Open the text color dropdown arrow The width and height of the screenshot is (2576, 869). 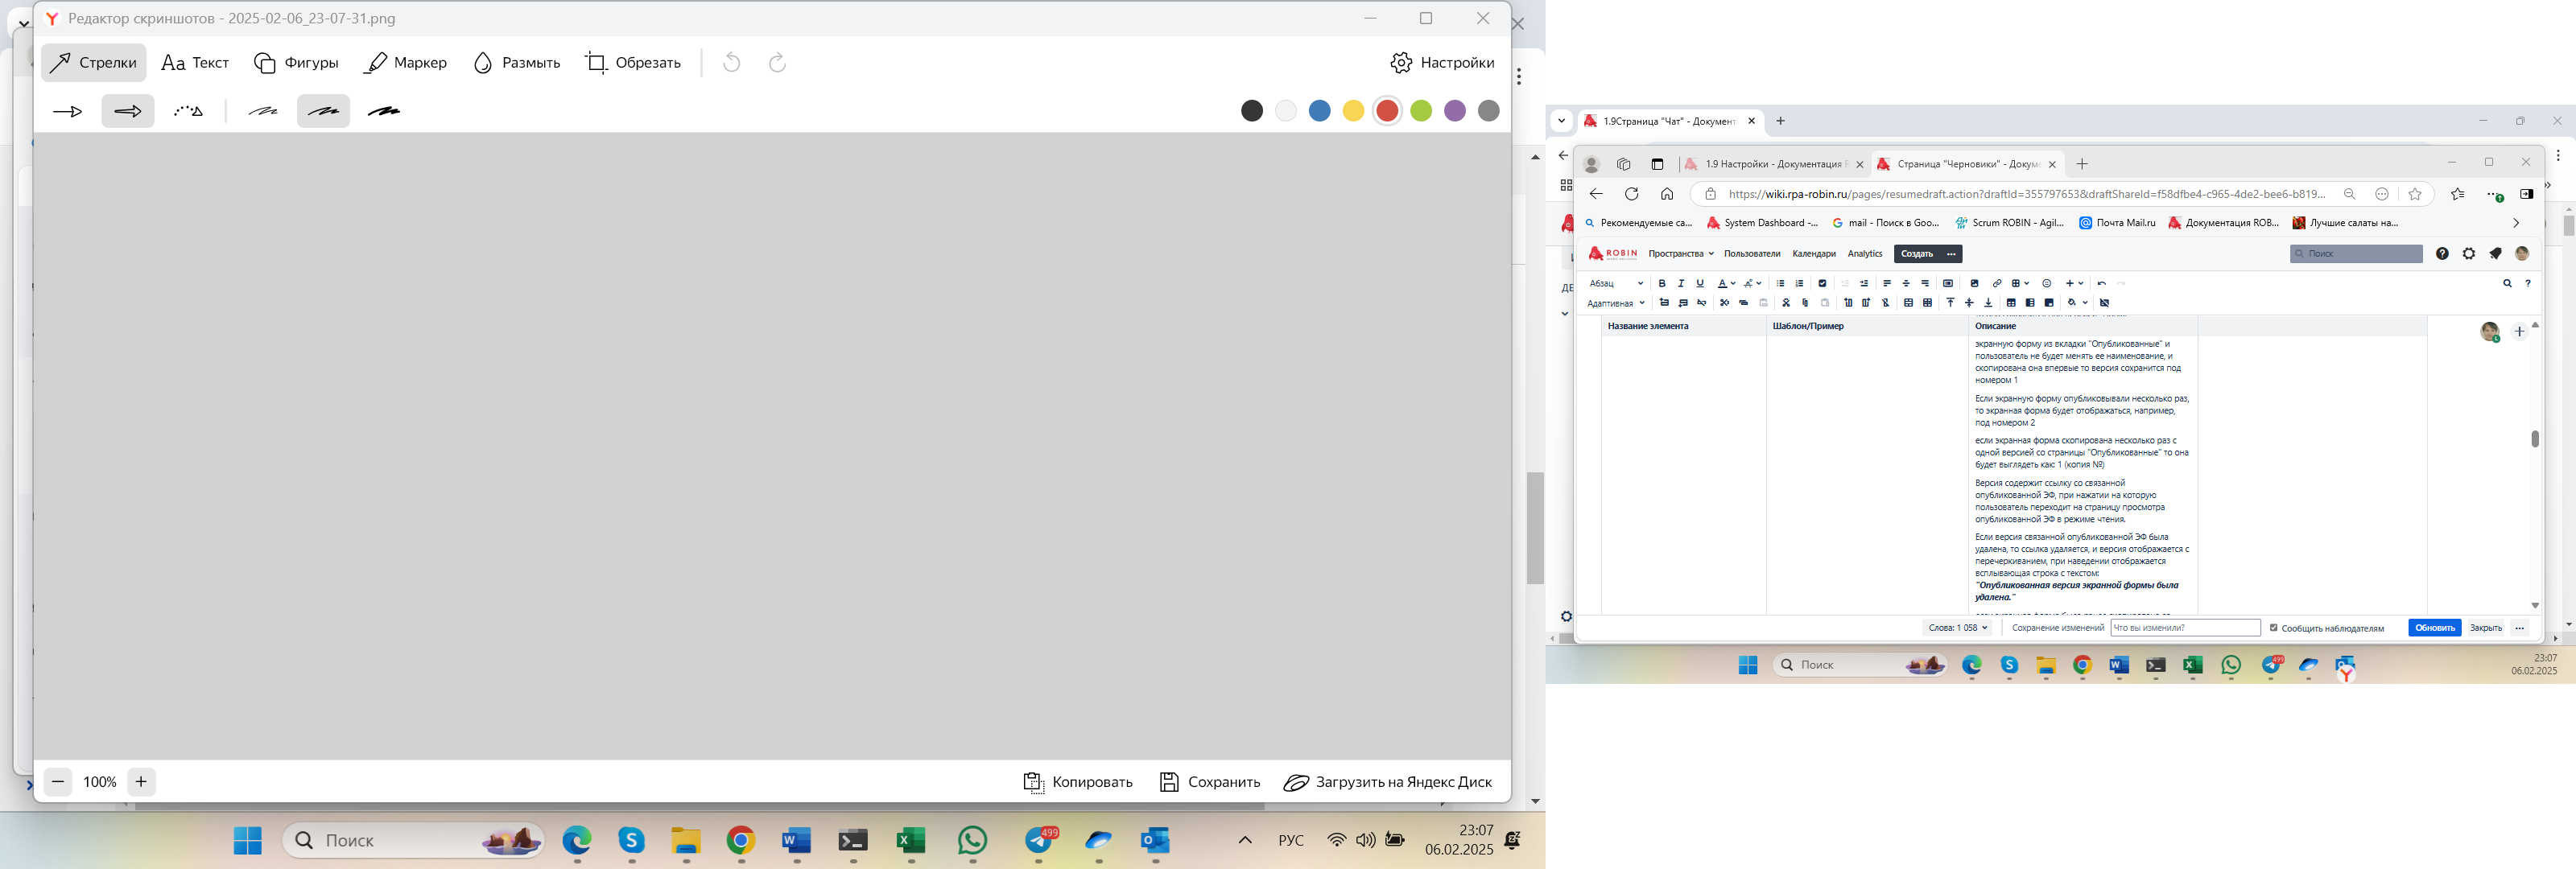[x=1733, y=284]
